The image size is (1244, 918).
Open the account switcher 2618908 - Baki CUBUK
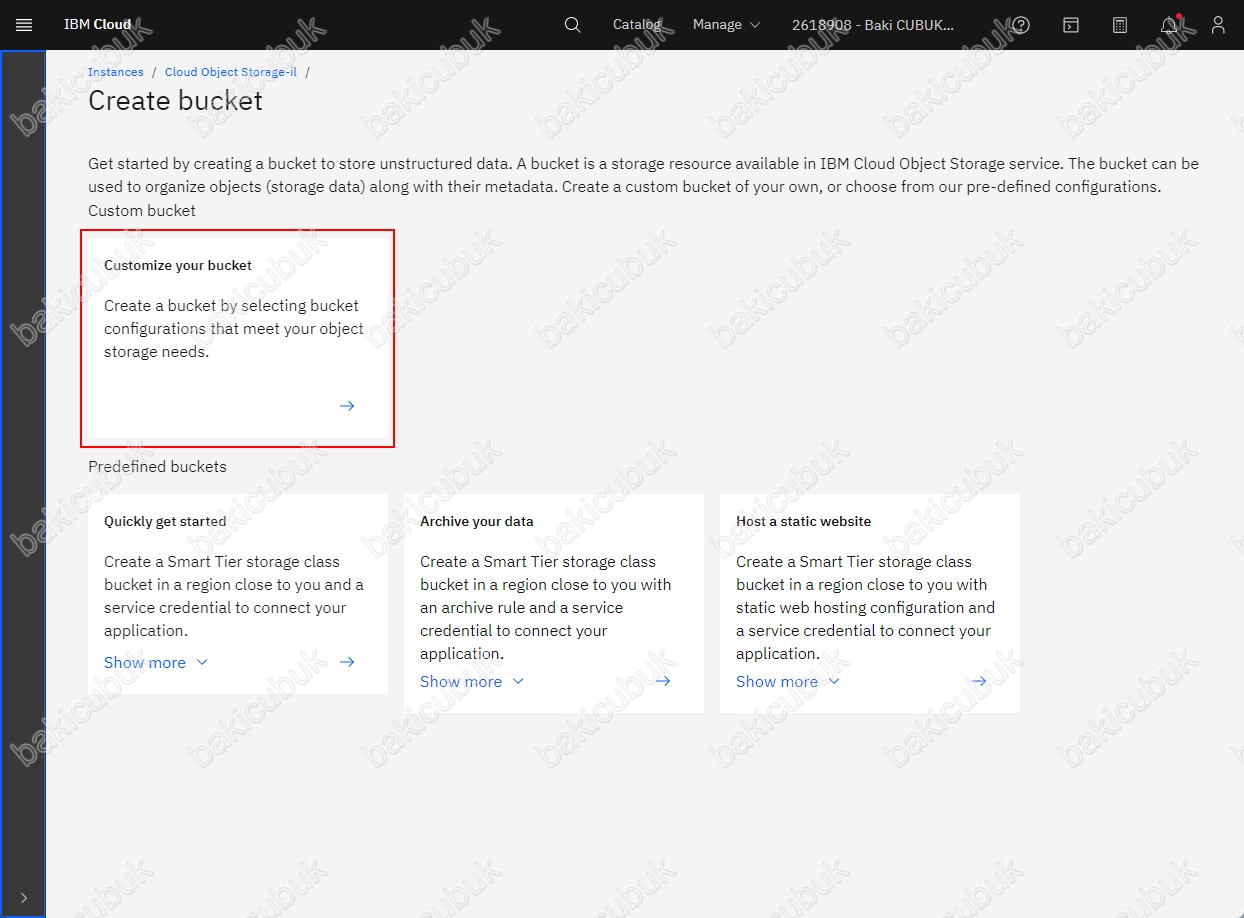point(873,25)
